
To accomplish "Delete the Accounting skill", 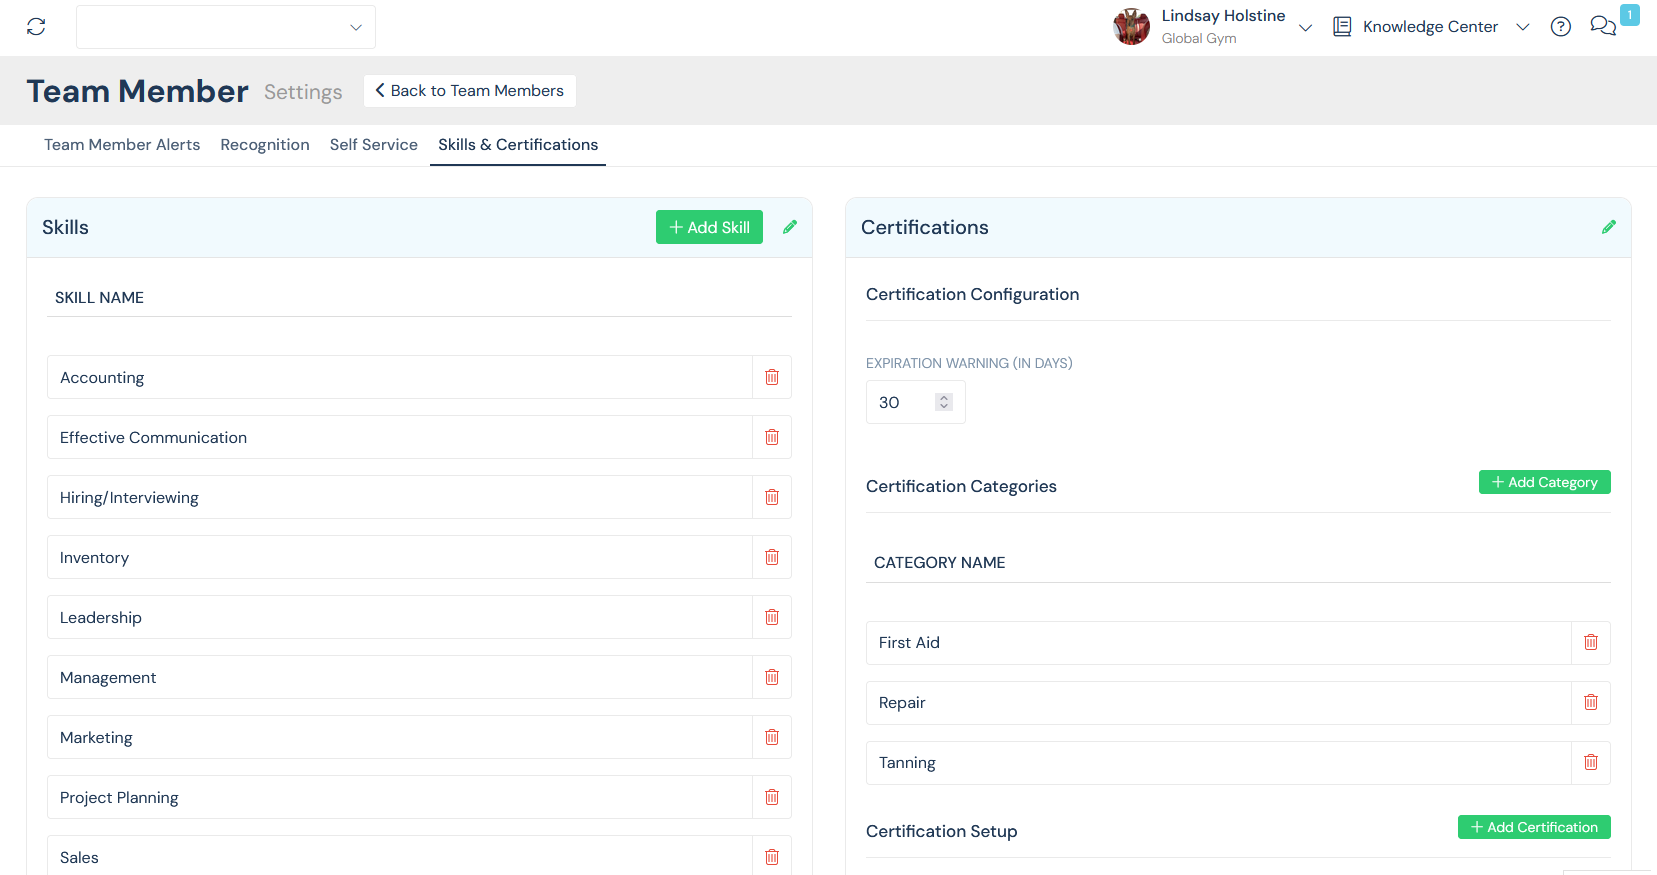I will click(x=771, y=377).
